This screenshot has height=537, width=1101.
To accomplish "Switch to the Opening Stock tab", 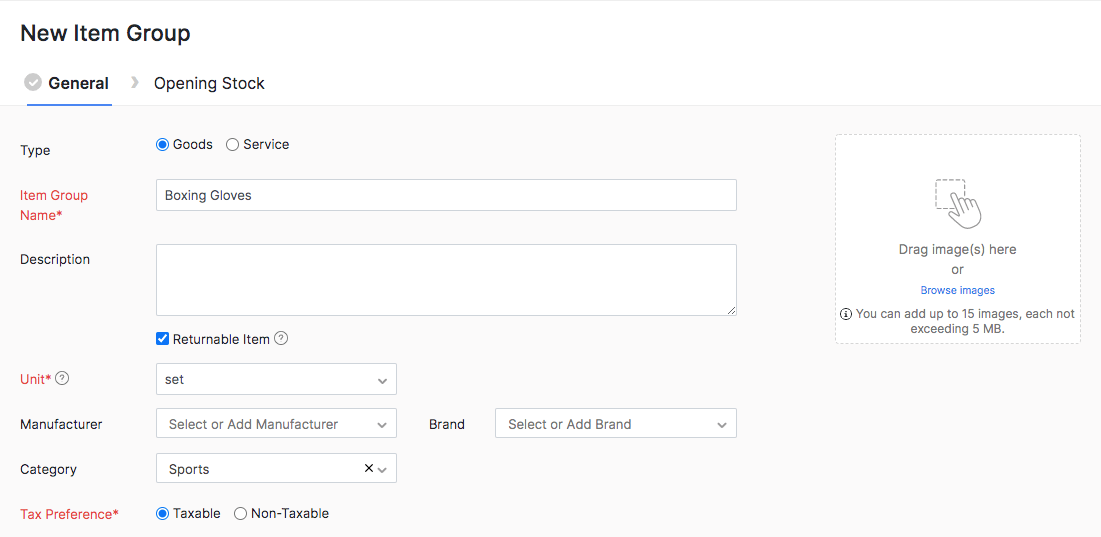I will [x=209, y=83].
